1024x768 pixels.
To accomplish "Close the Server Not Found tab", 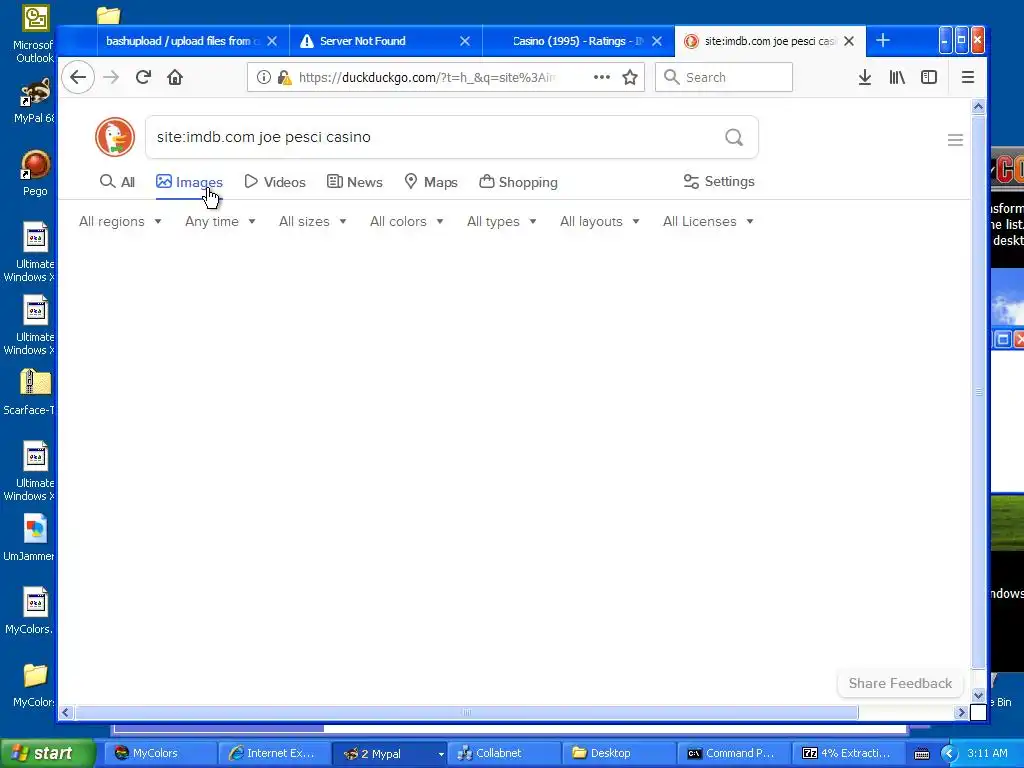I will pos(464,41).
